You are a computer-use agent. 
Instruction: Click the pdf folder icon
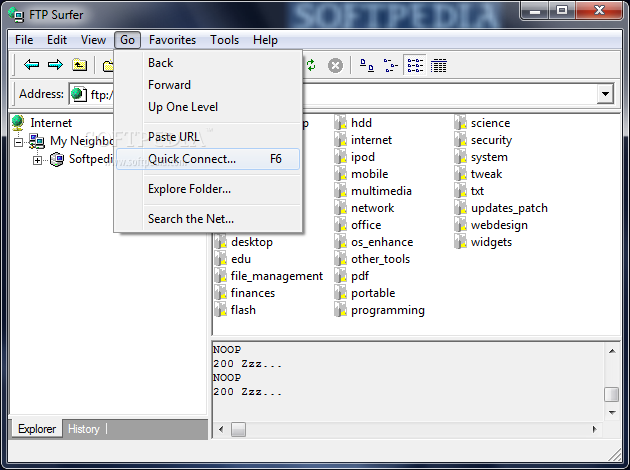pyautogui.click(x=340, y=276)
